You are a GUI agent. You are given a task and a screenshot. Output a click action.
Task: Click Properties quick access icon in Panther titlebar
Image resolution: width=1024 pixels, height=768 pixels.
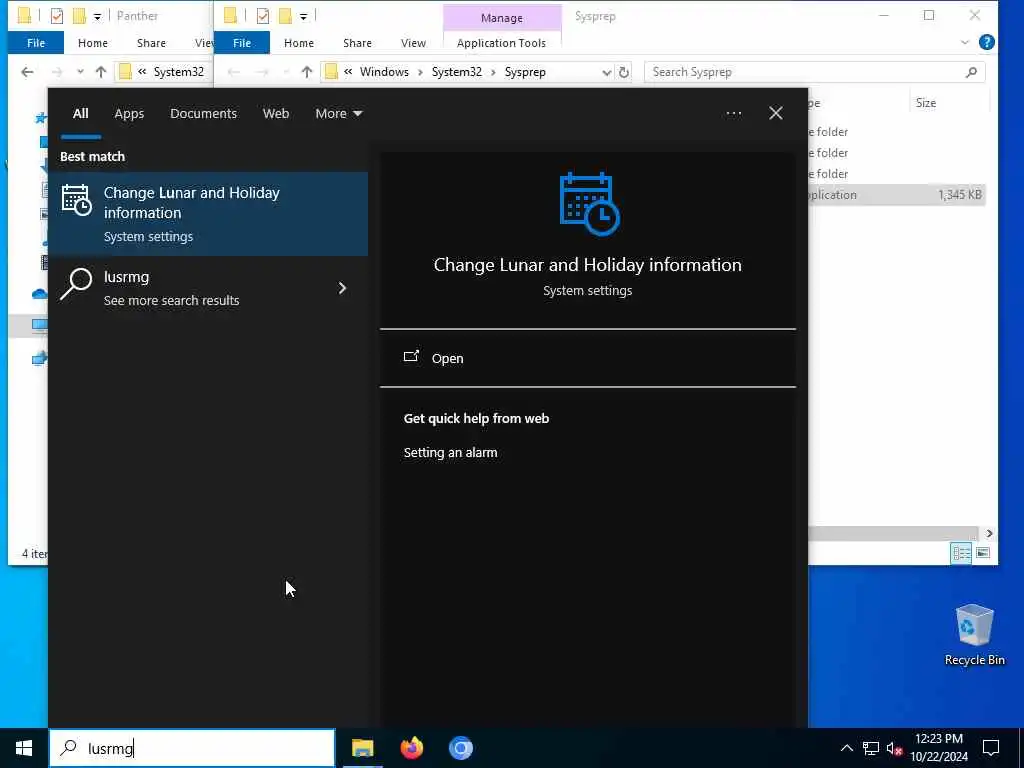(x=57, y=16)
